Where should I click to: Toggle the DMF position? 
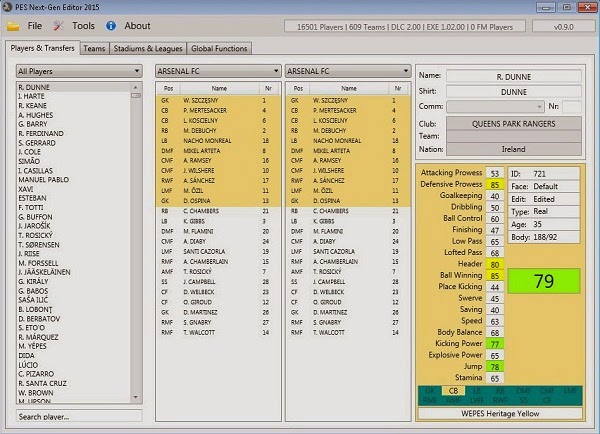coord(523,391)
